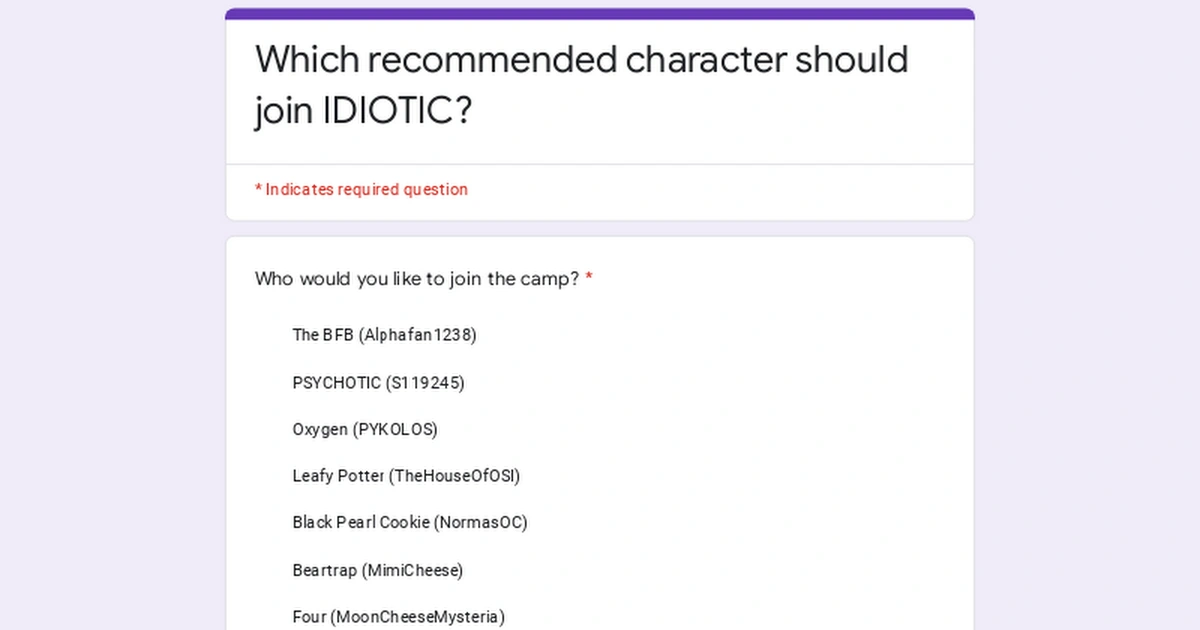The image size is (1200, 630).
Task: Pick Leafy Potter (TheHouseOfOSI) option
Action: [x=406, y=476]
